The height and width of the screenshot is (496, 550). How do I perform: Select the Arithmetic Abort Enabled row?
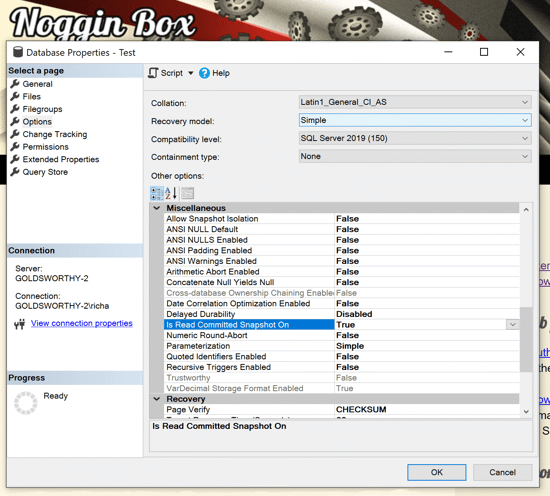[x=342, y=272]
